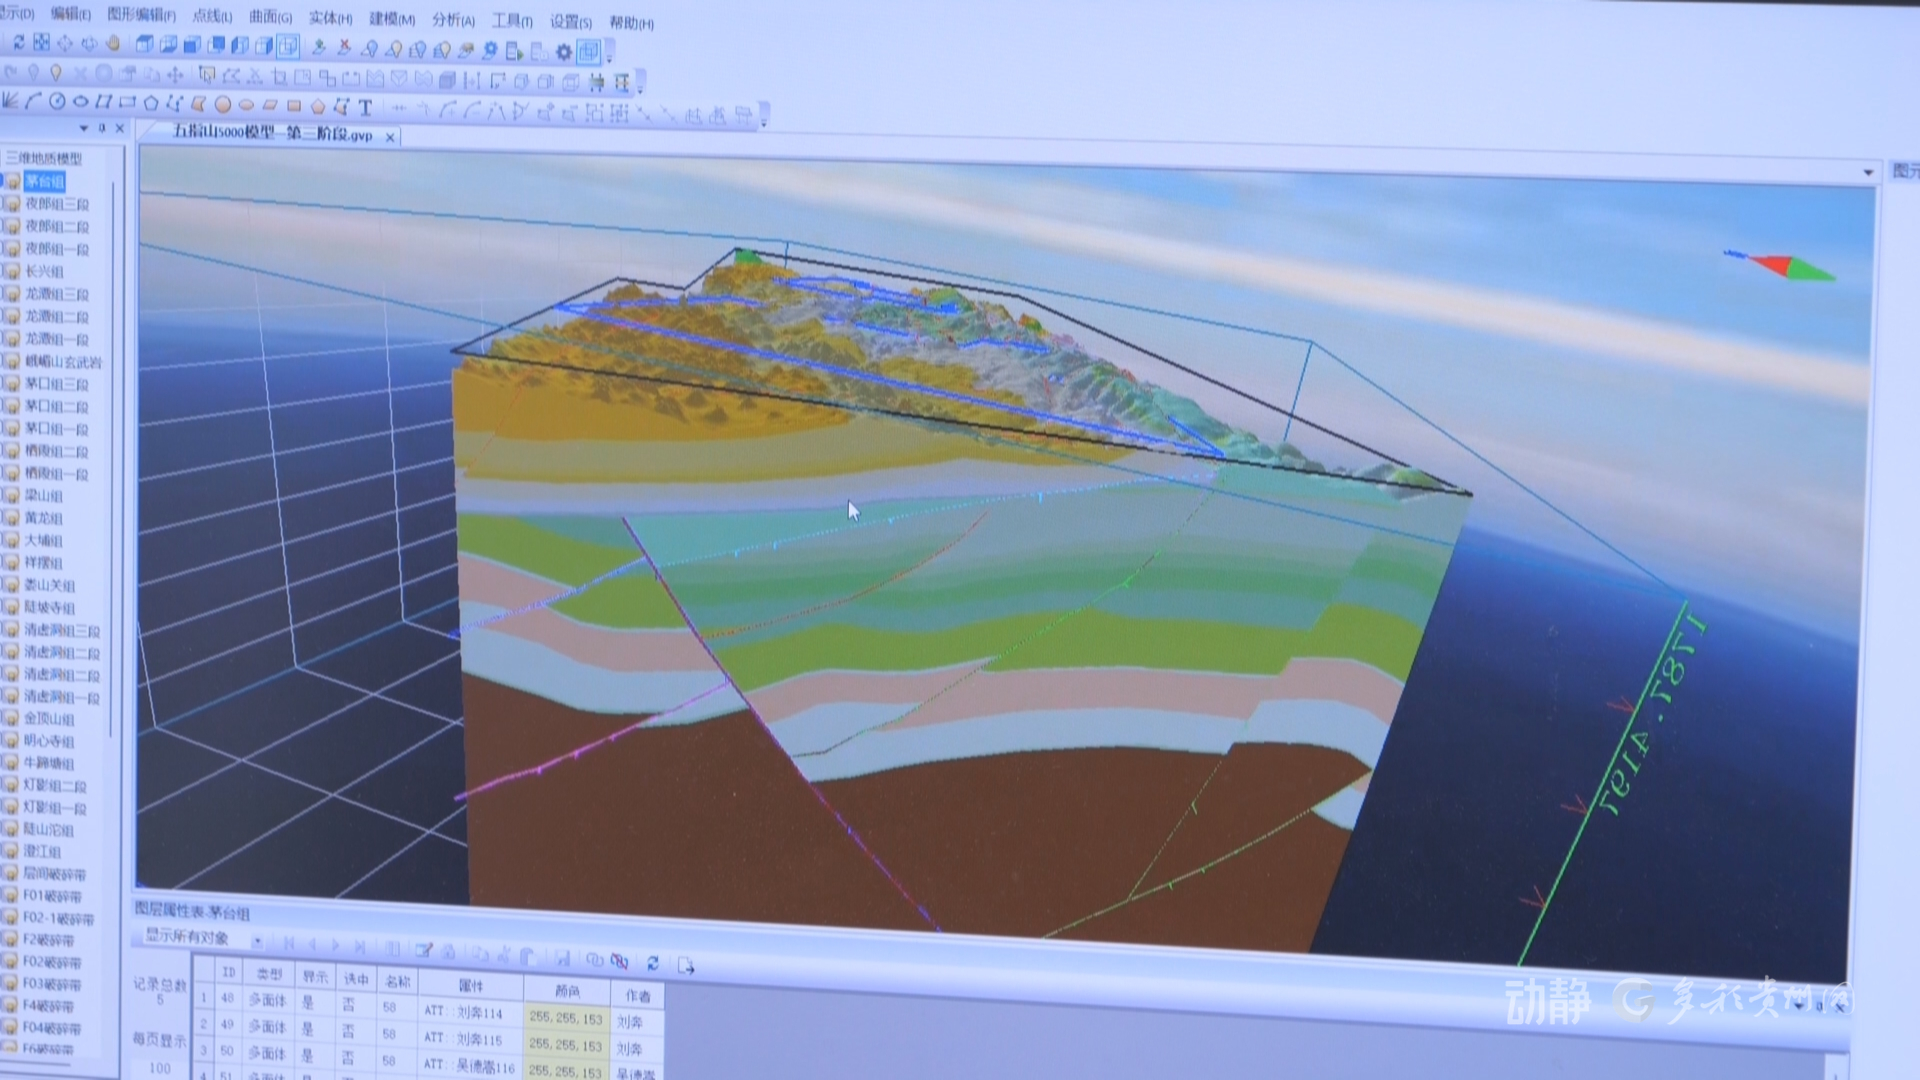Image resolution: width=1920 pixels, height=1080 pixels.
Task: Open the 建模(M) menu
Action: click(392, 19)
